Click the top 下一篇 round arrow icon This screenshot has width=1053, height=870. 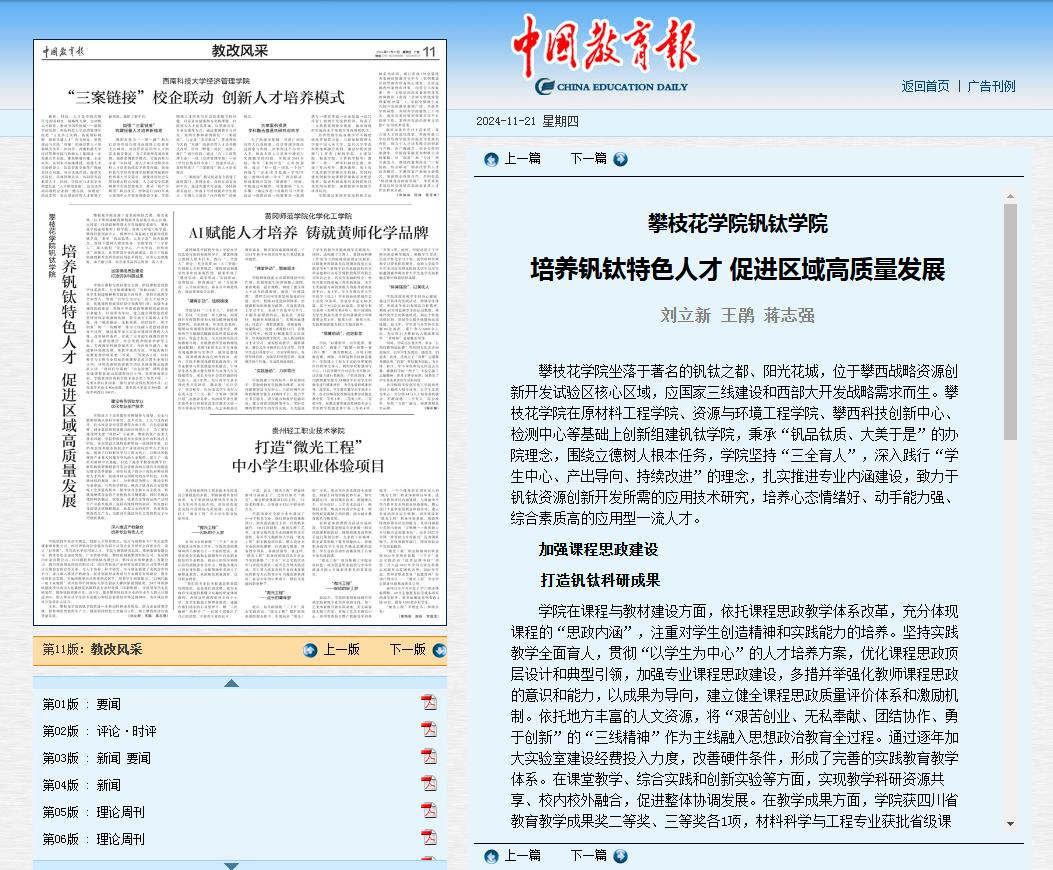pos(620,159)
